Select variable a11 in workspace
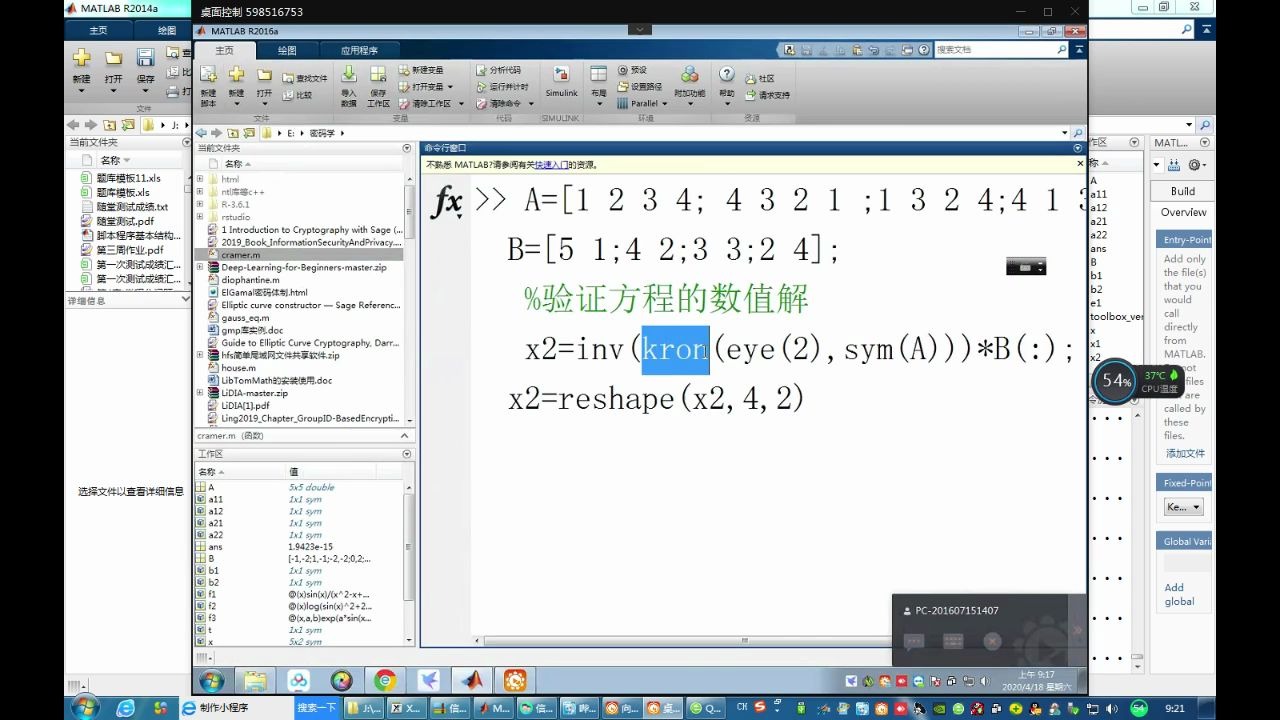The width and height of the screenshot is (1280, 720). point(215,499)
